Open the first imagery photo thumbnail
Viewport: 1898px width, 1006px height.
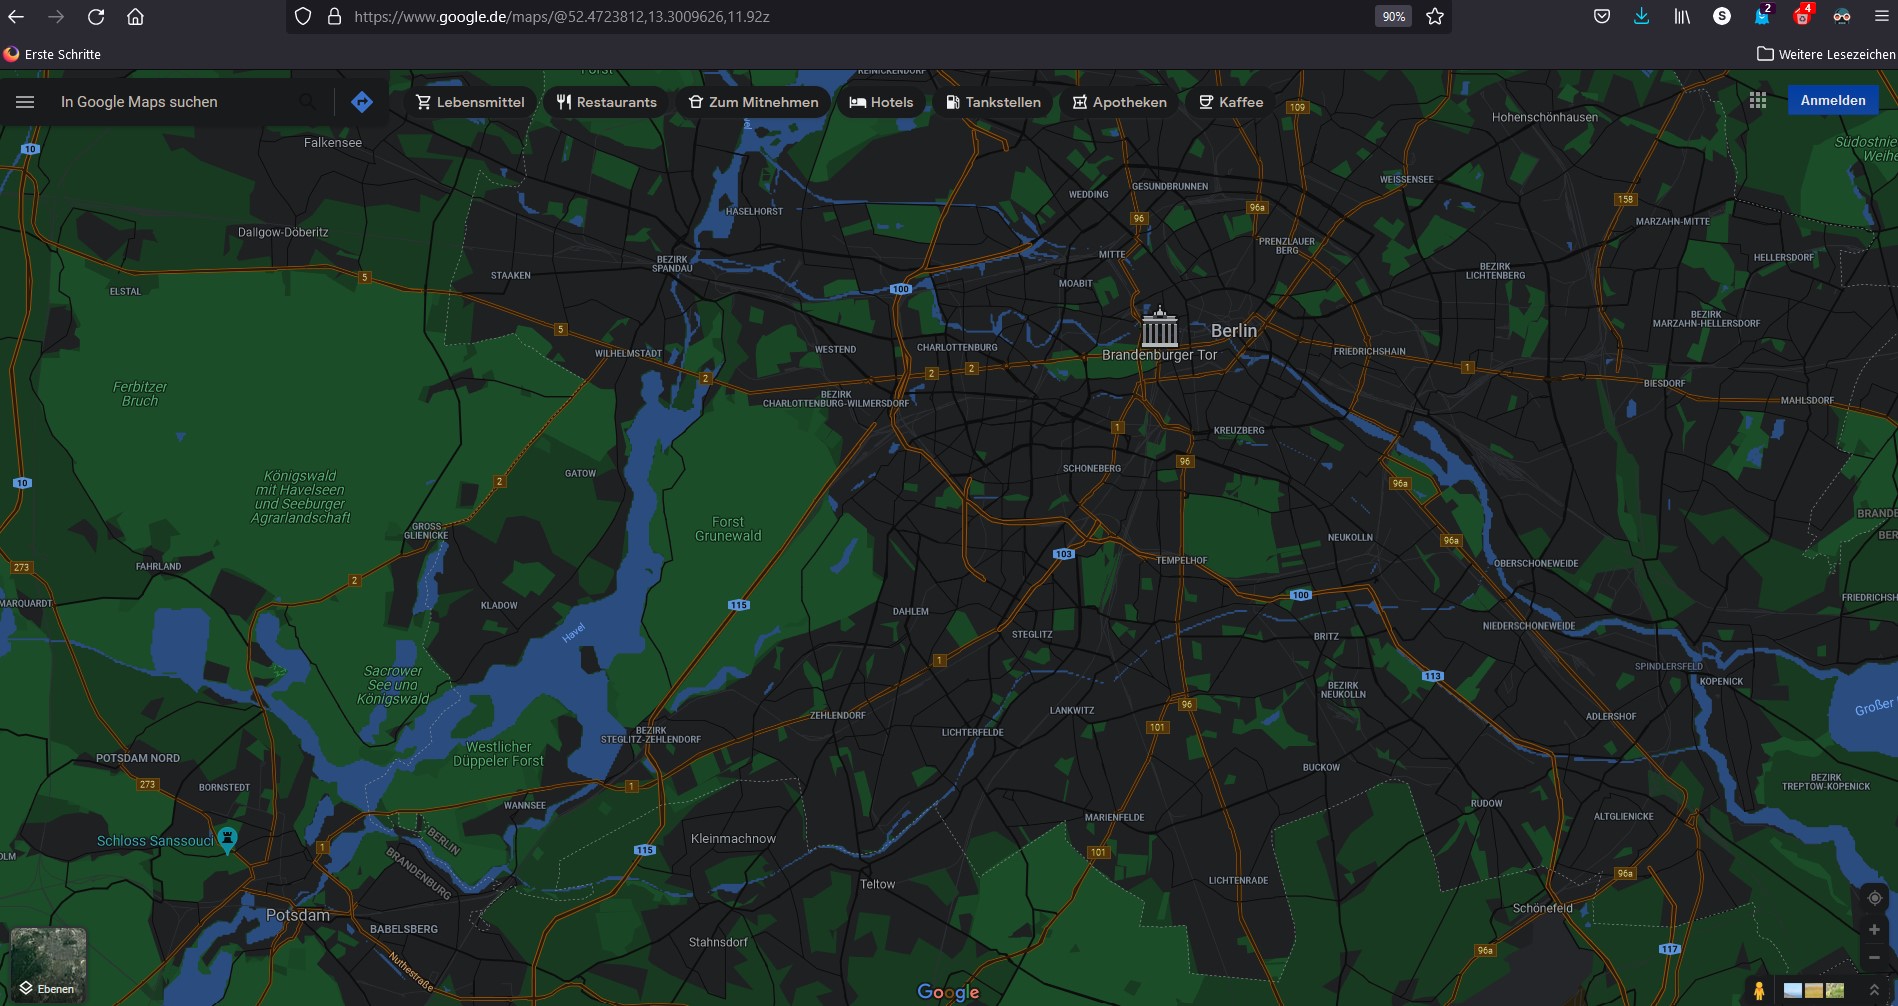pyautogui.click(x=1793, y=991)
